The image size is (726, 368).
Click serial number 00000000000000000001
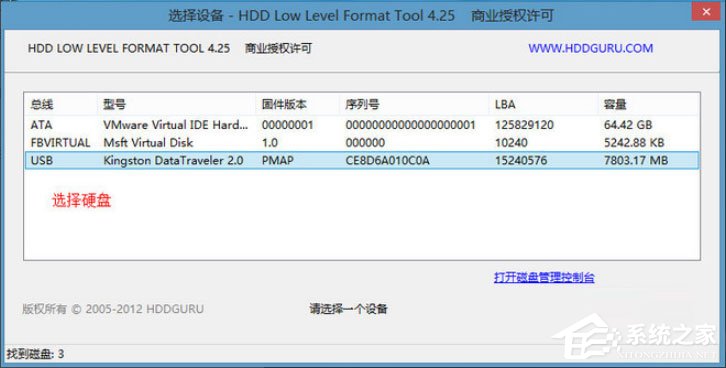410,125
